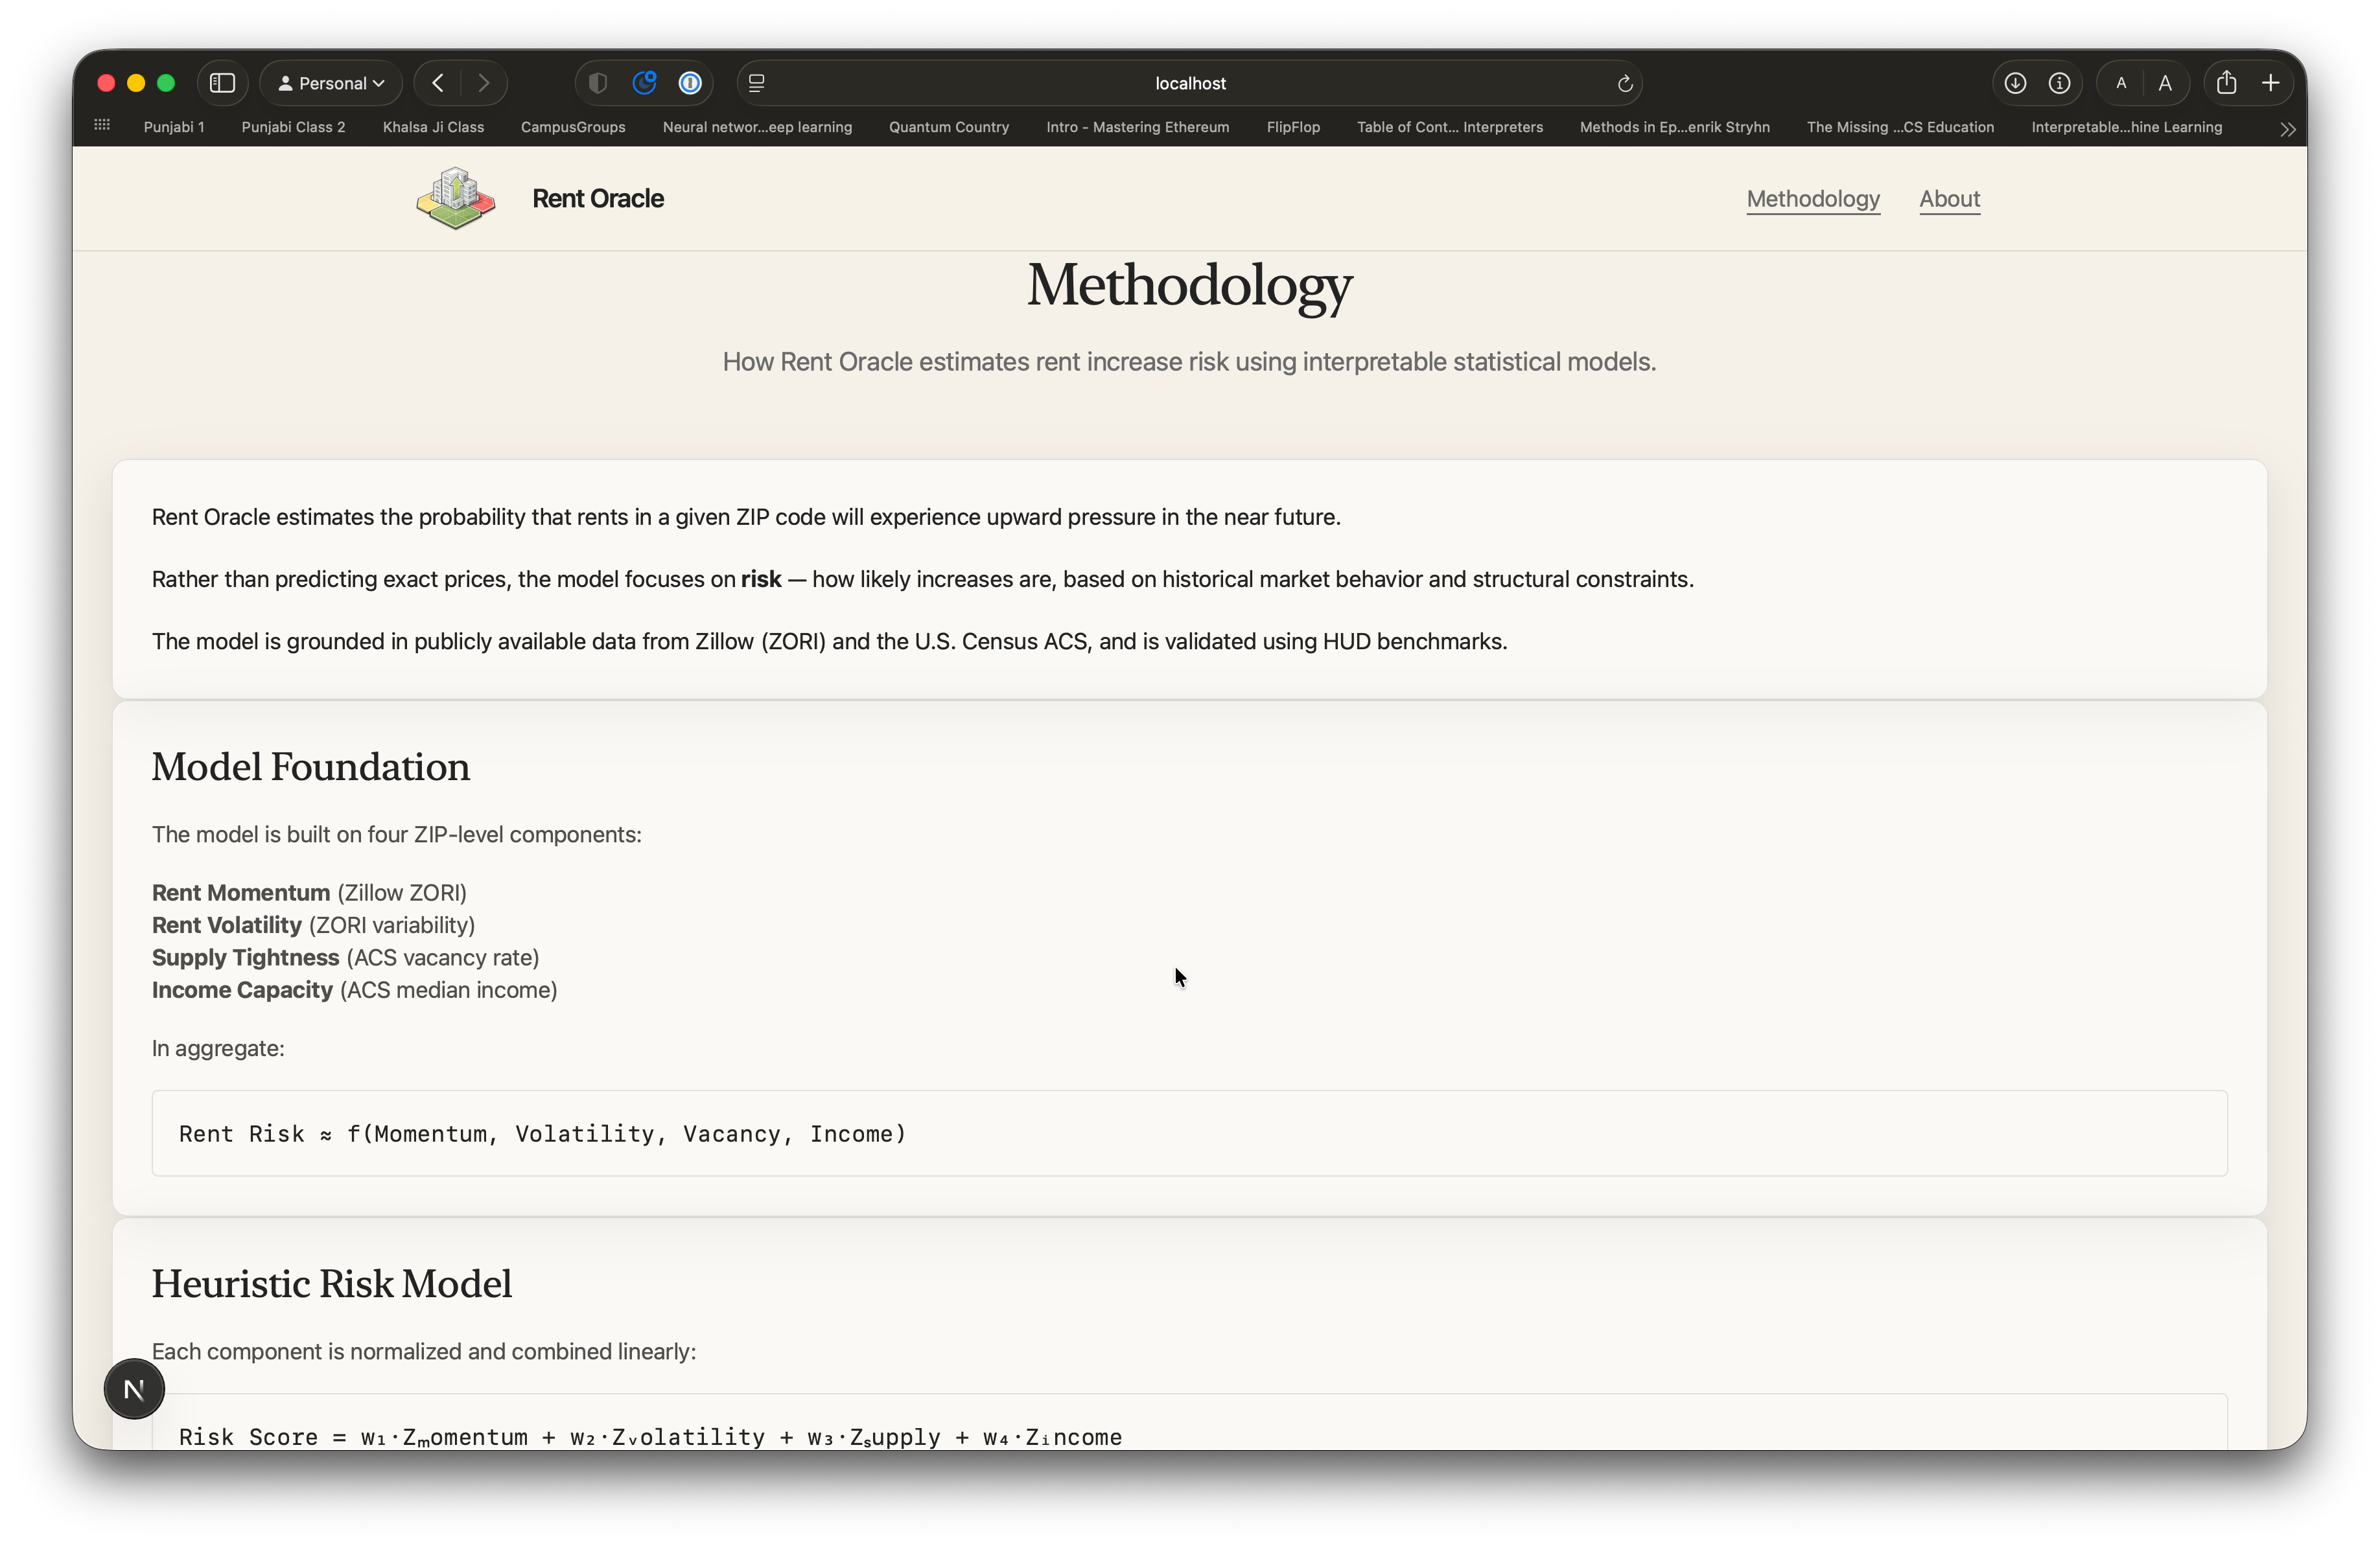Screen dimensions: 2380x1546
Task: Click the Rent Oracle logo
Action: [456, 199]
